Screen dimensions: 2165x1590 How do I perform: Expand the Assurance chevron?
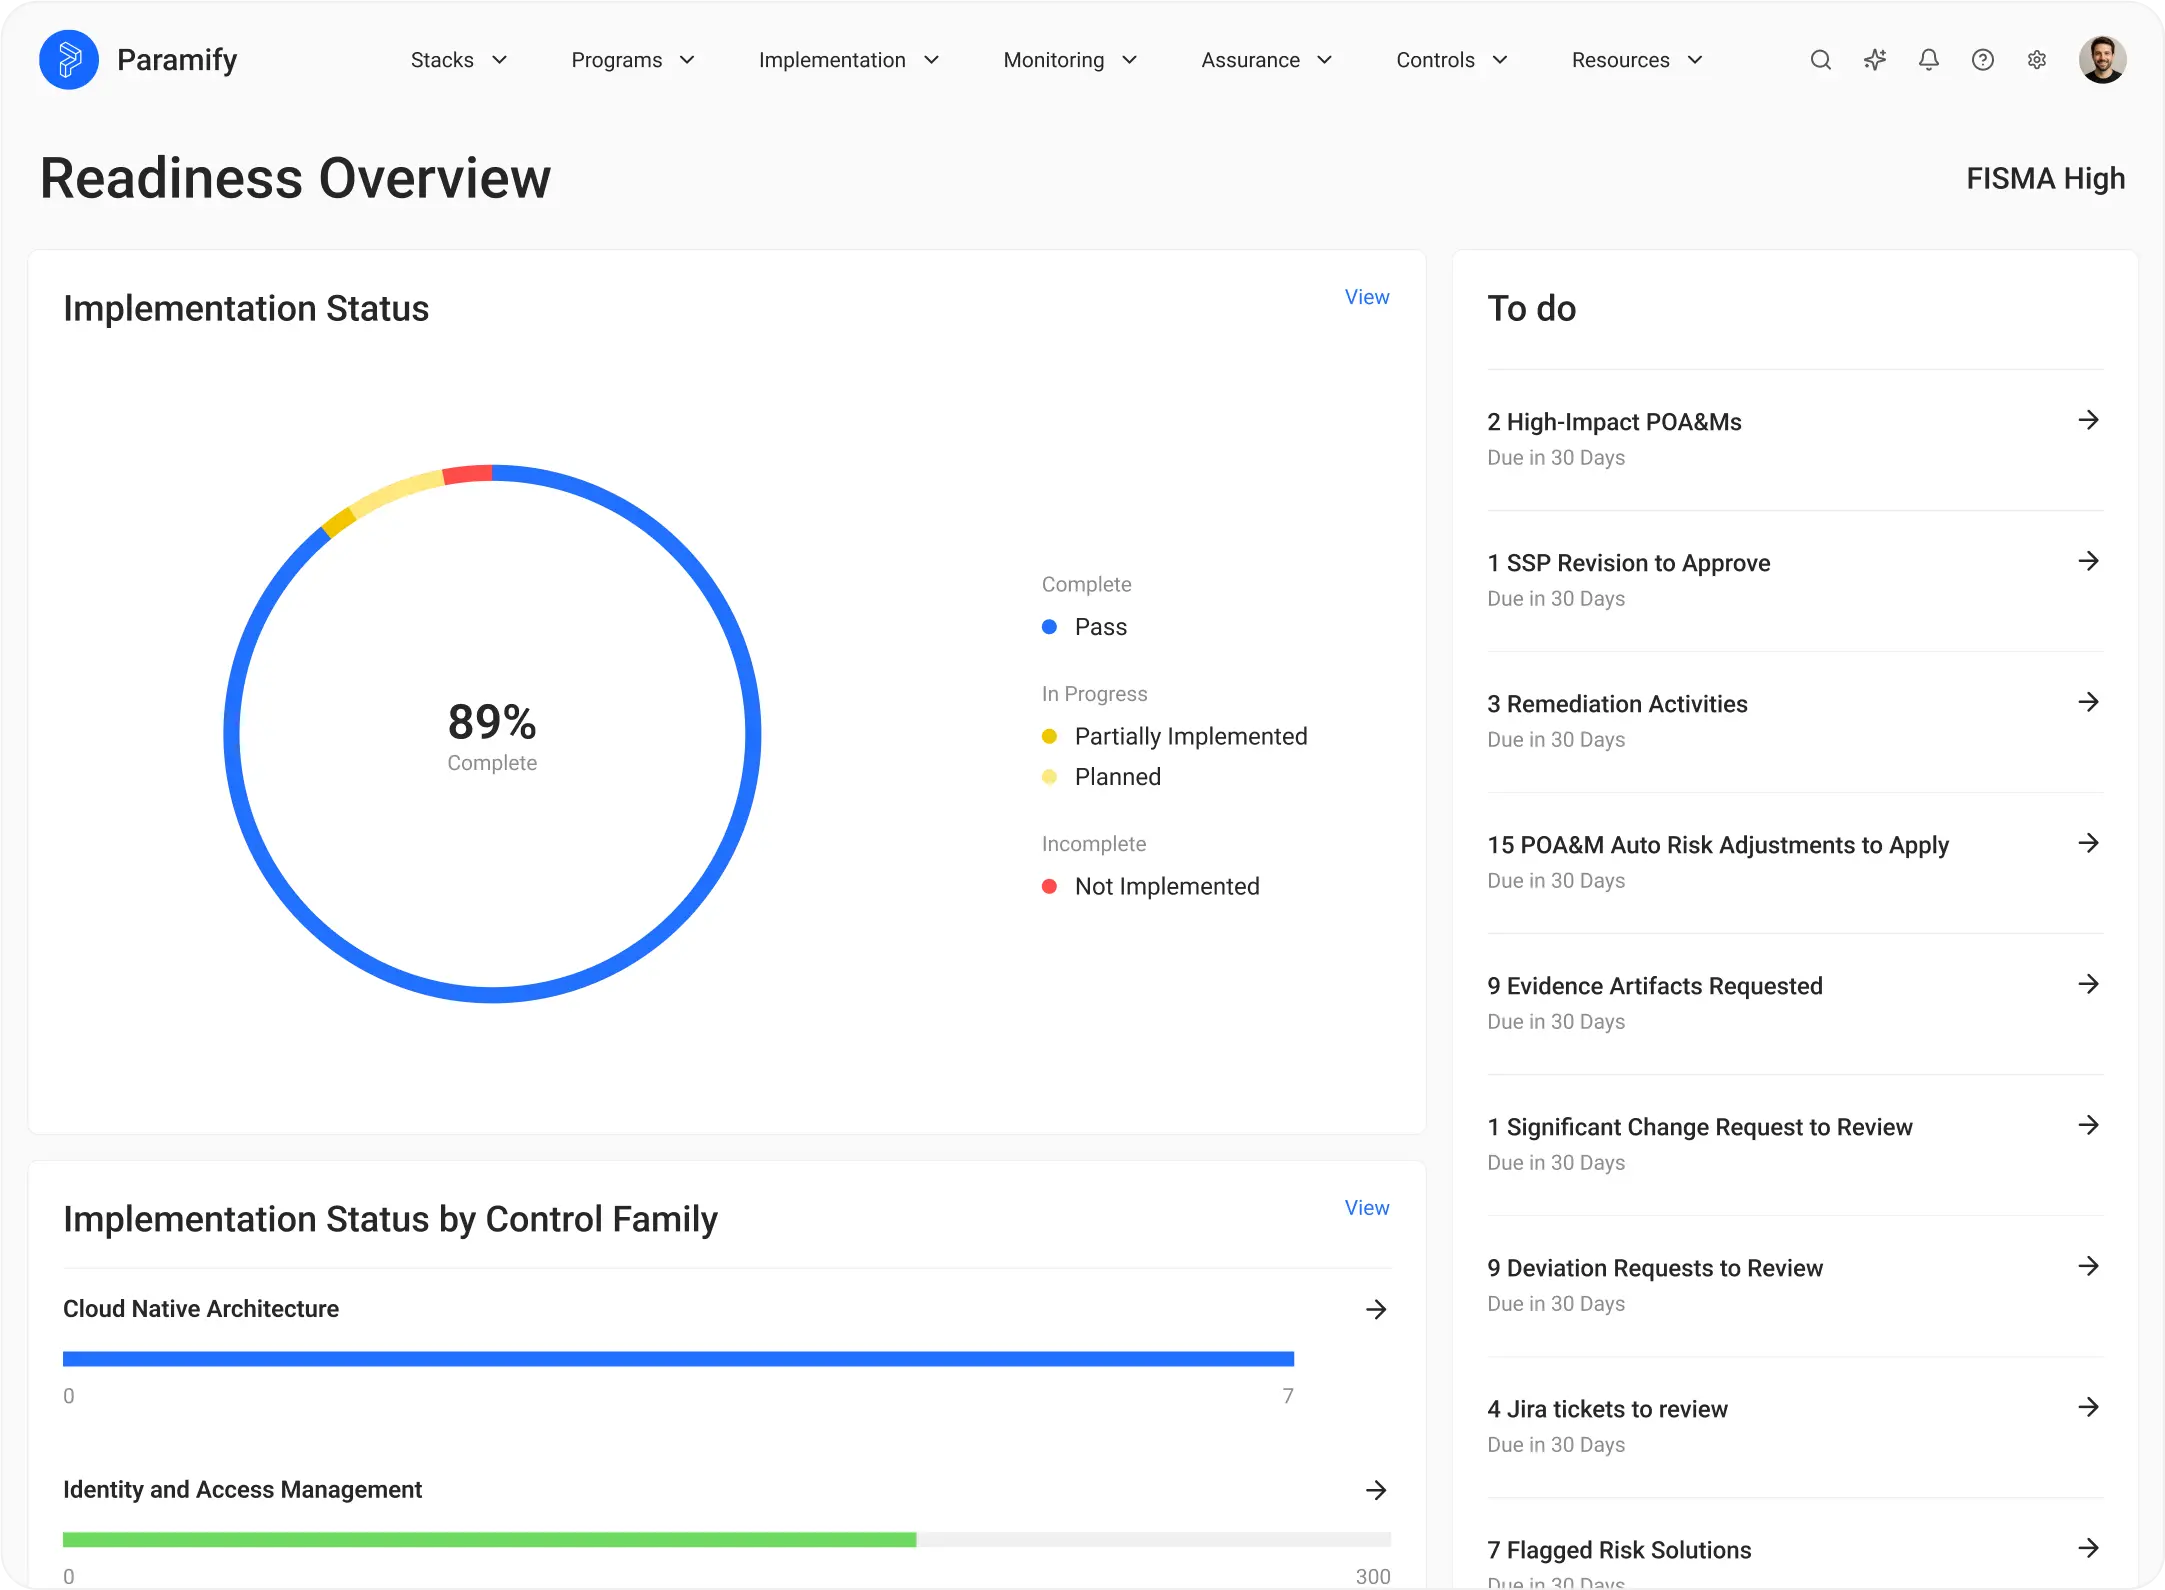click(x=1325, y=60)
